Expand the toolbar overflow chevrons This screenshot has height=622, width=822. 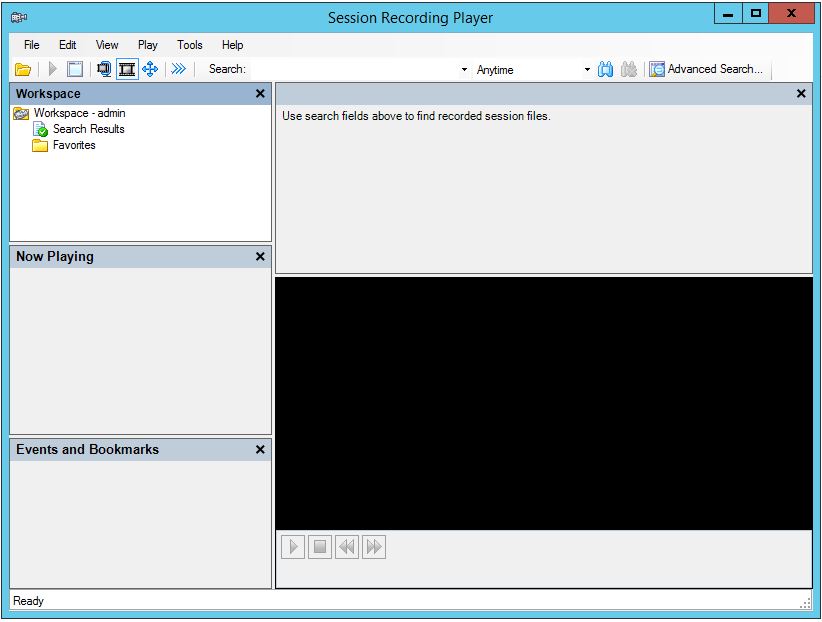point(178,69)
